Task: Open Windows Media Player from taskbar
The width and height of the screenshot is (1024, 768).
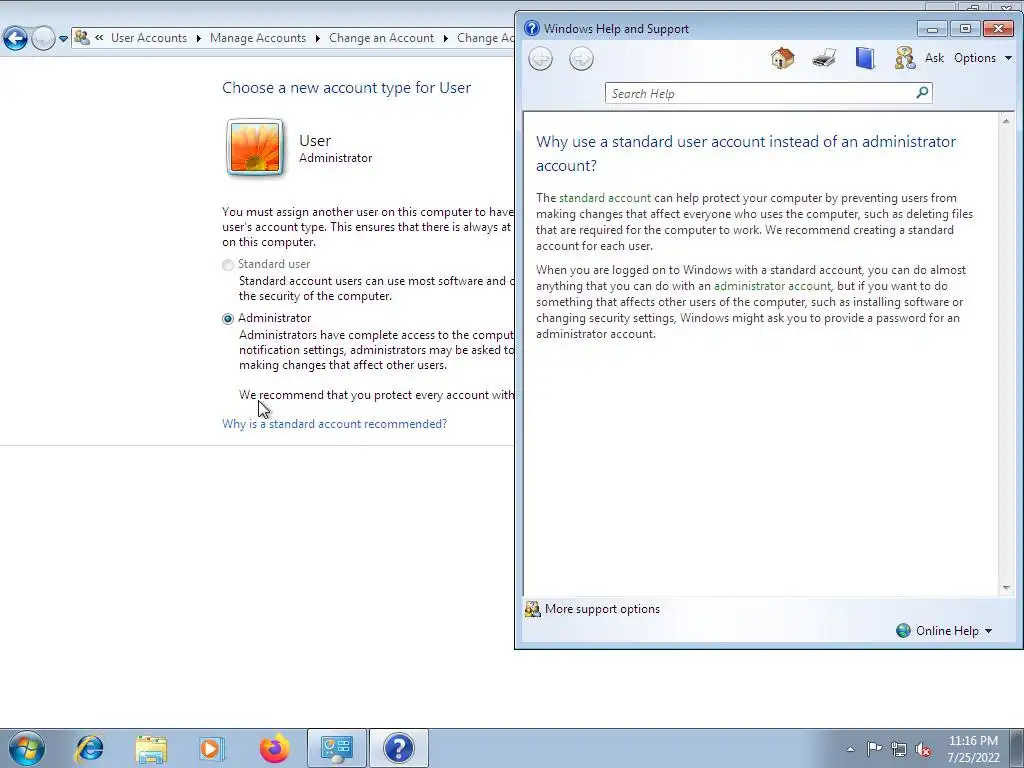Action: click(x=212, y=748)
